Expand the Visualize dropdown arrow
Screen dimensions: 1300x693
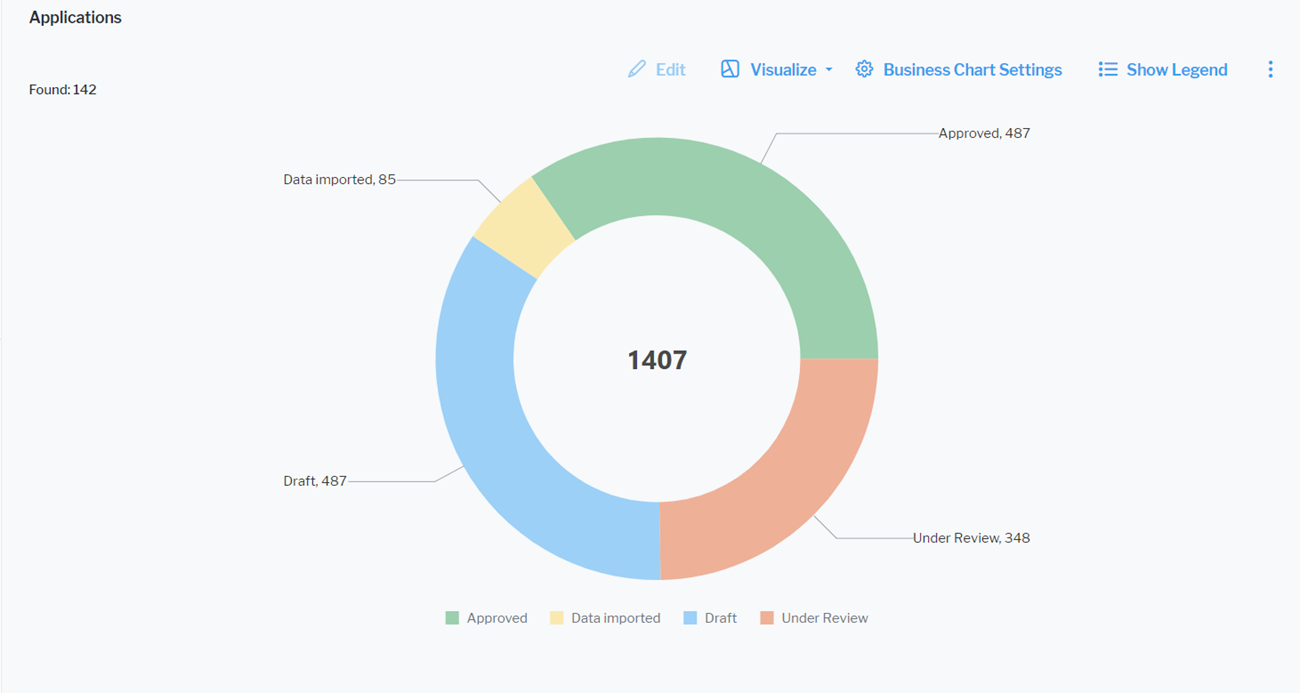pos(831,71)
